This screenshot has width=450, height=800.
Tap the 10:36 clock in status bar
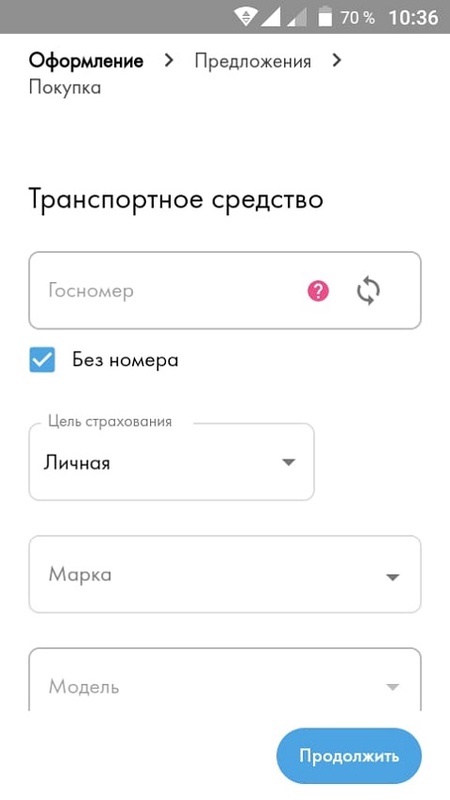pyautogui.click(x=413, y=17)
